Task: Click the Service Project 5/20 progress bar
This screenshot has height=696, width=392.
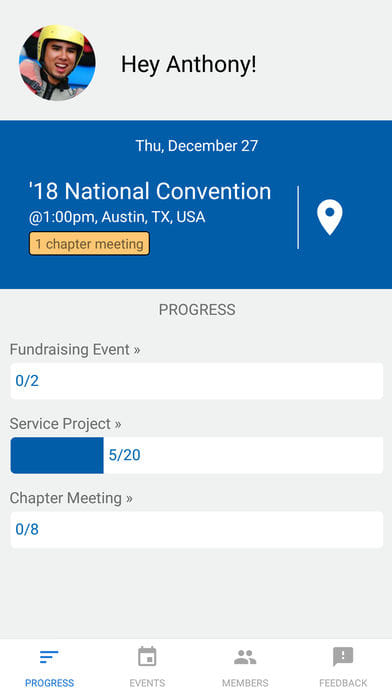Action: (x=197, y=455)
